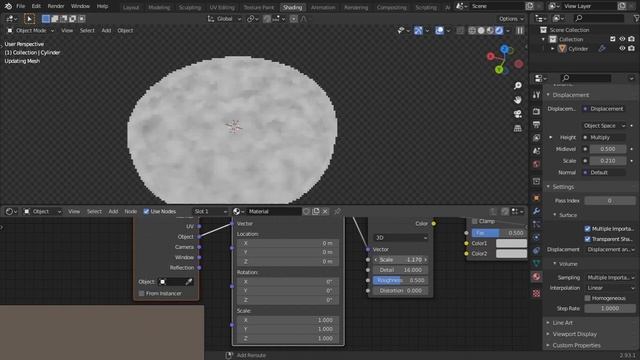
Task: Select the tweak select tool icon
Action: click(x=29, y=19)
